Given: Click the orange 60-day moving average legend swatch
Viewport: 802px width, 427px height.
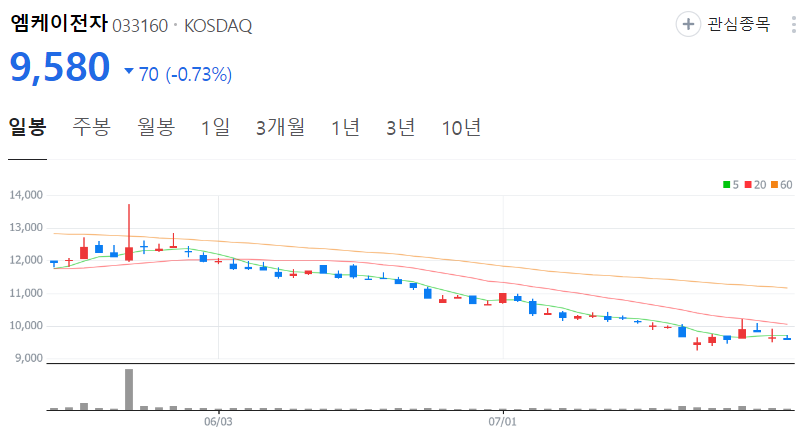Looking at the screenshot, I should coord(774,185).
